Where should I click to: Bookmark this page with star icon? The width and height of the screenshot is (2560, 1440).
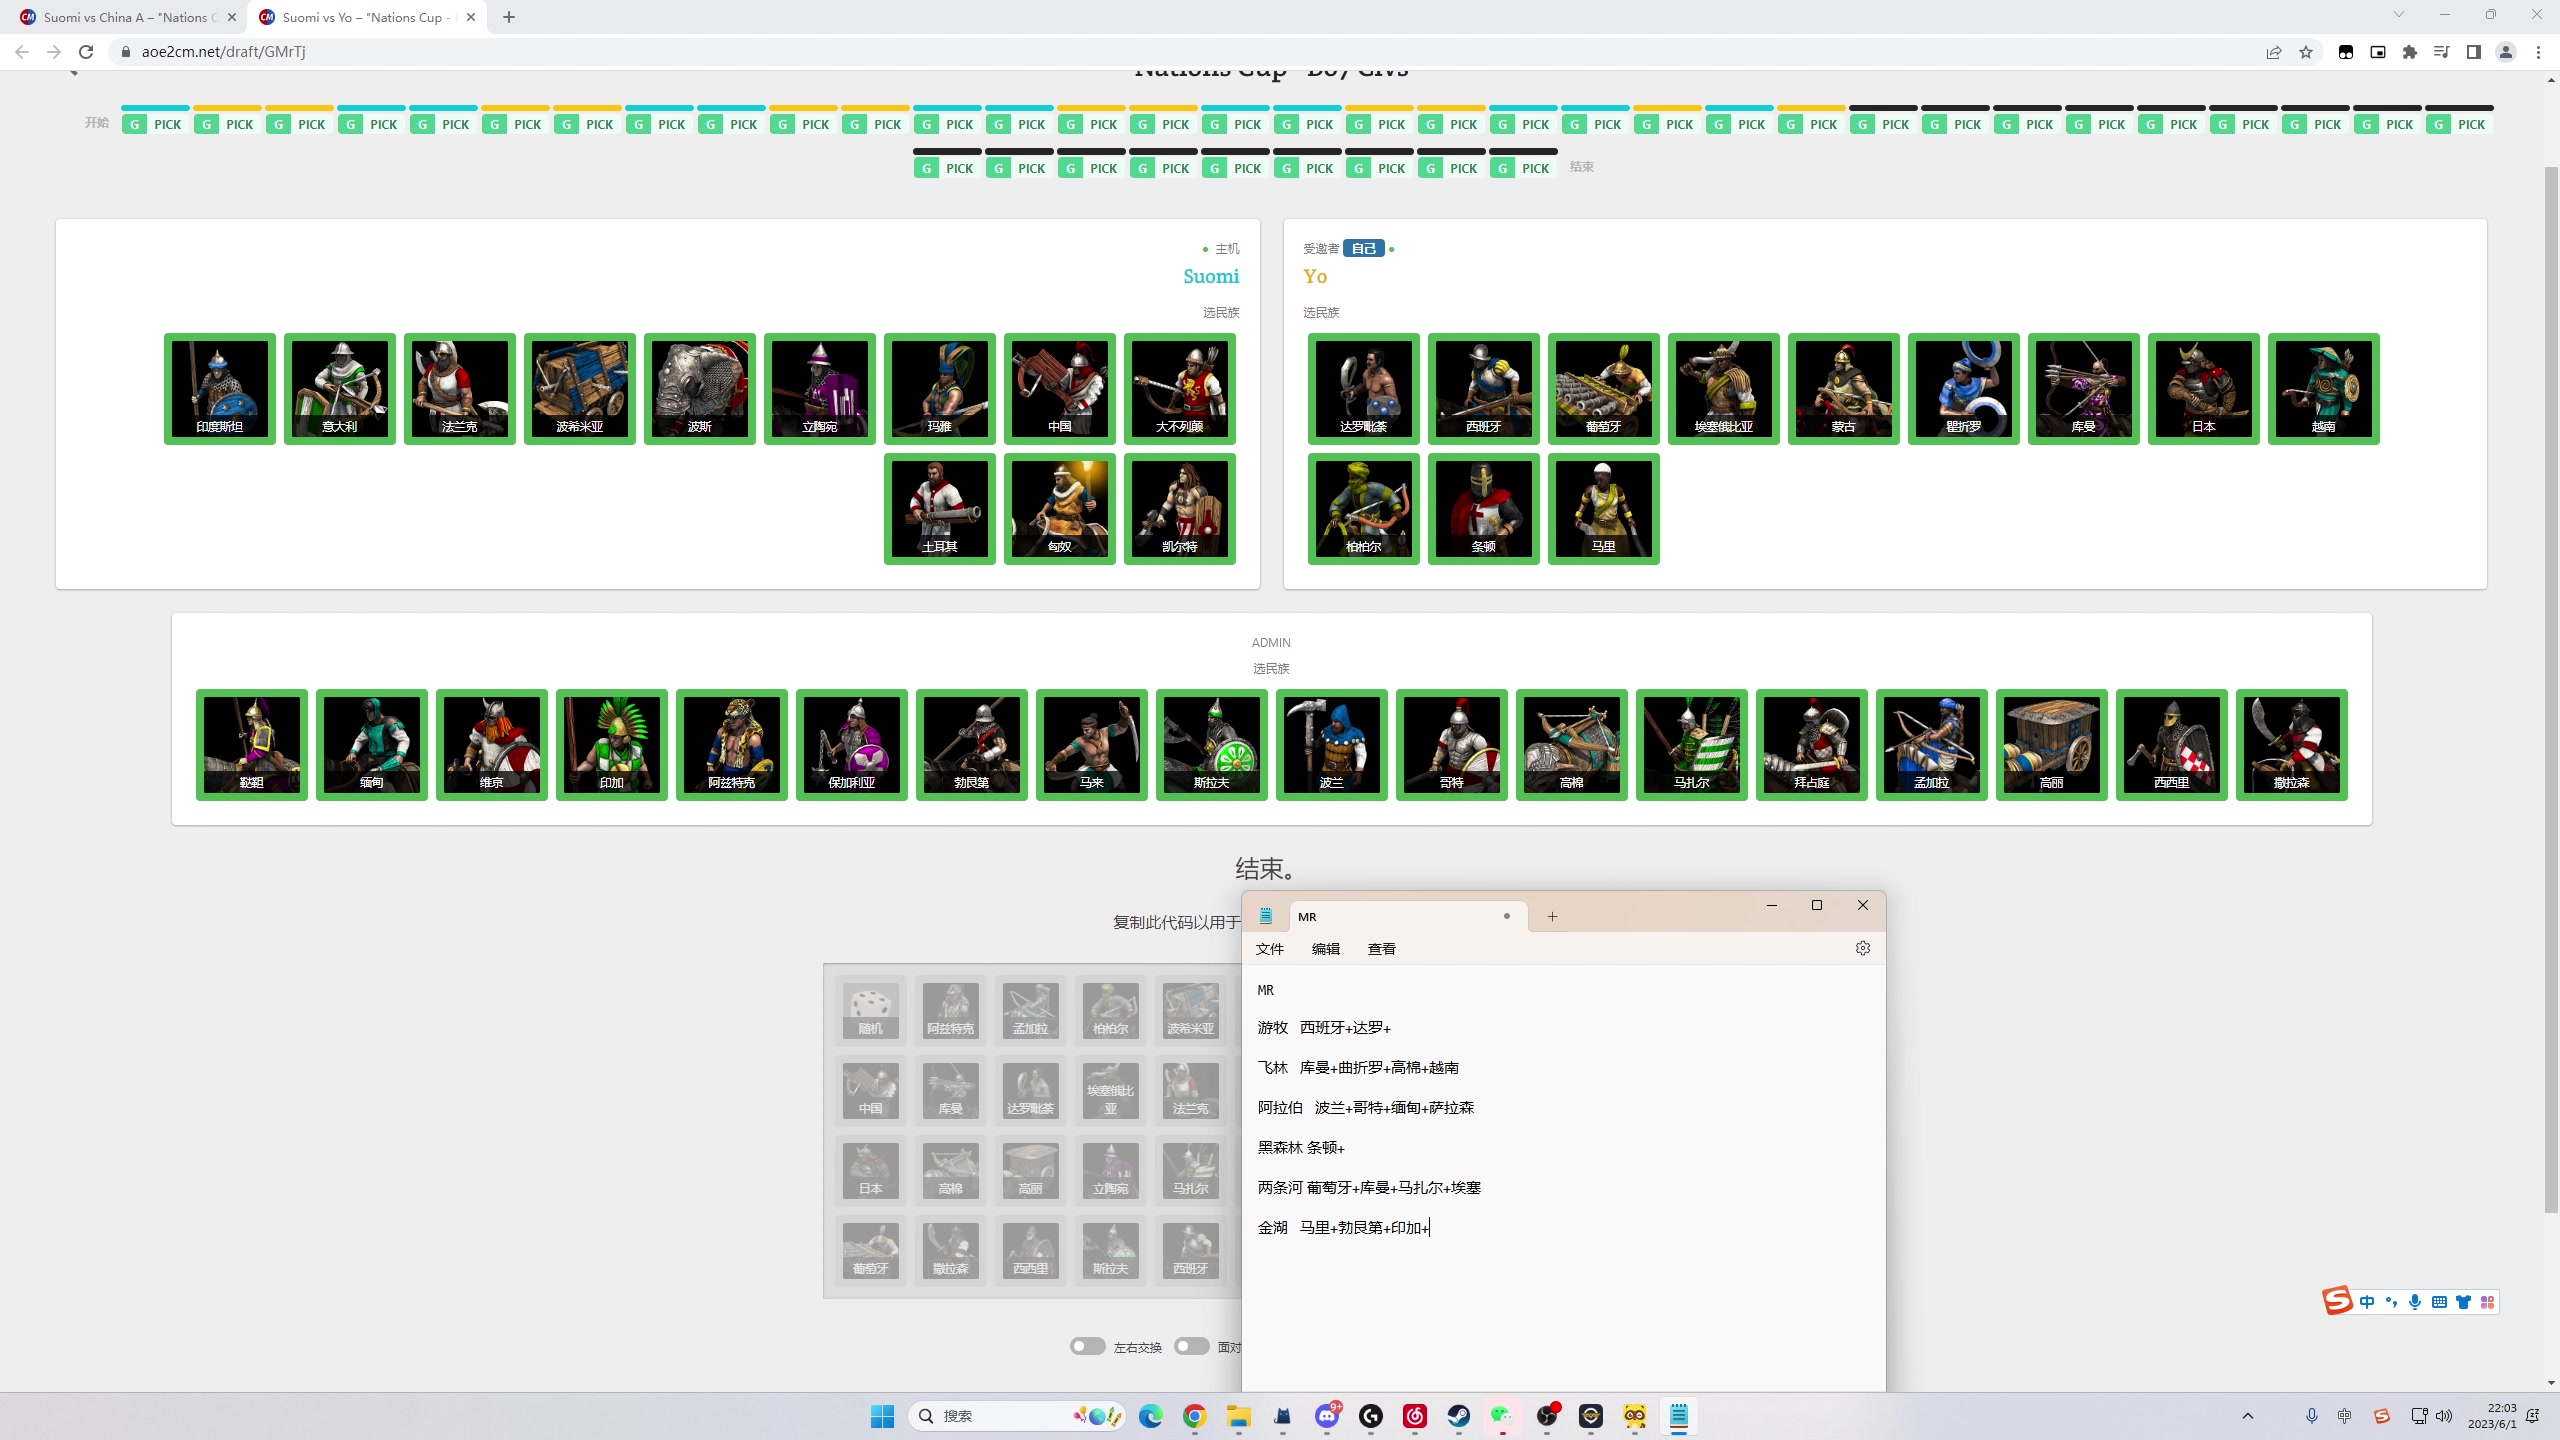coord(2306,52)
